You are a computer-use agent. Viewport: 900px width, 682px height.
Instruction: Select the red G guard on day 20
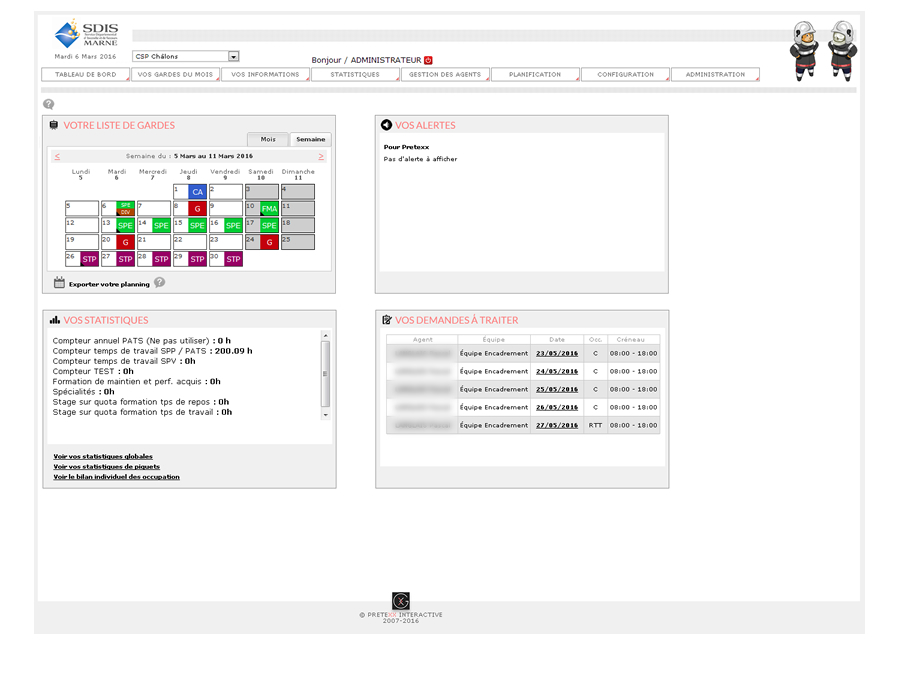(125, 242)
